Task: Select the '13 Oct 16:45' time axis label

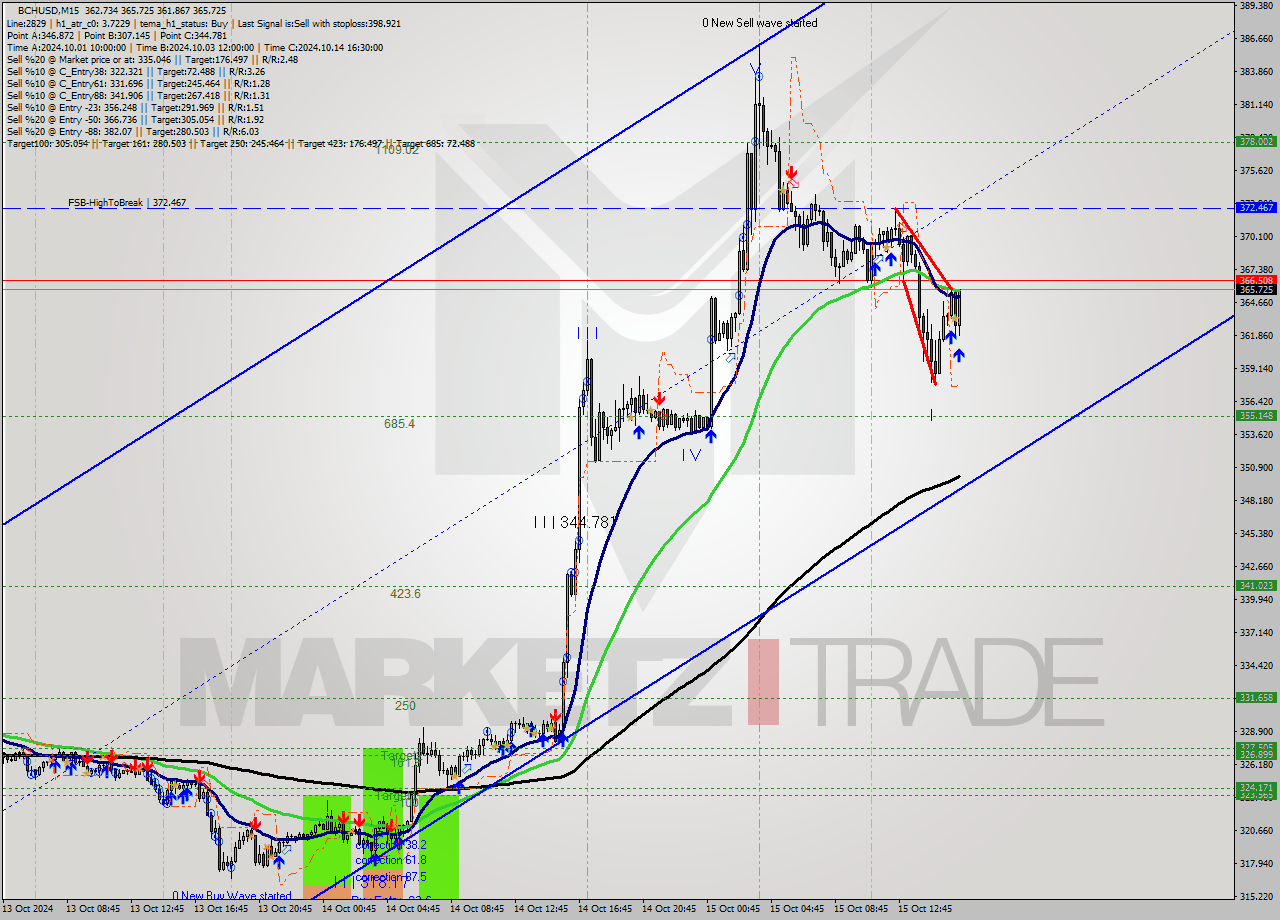Action: [x=222, y=909]
